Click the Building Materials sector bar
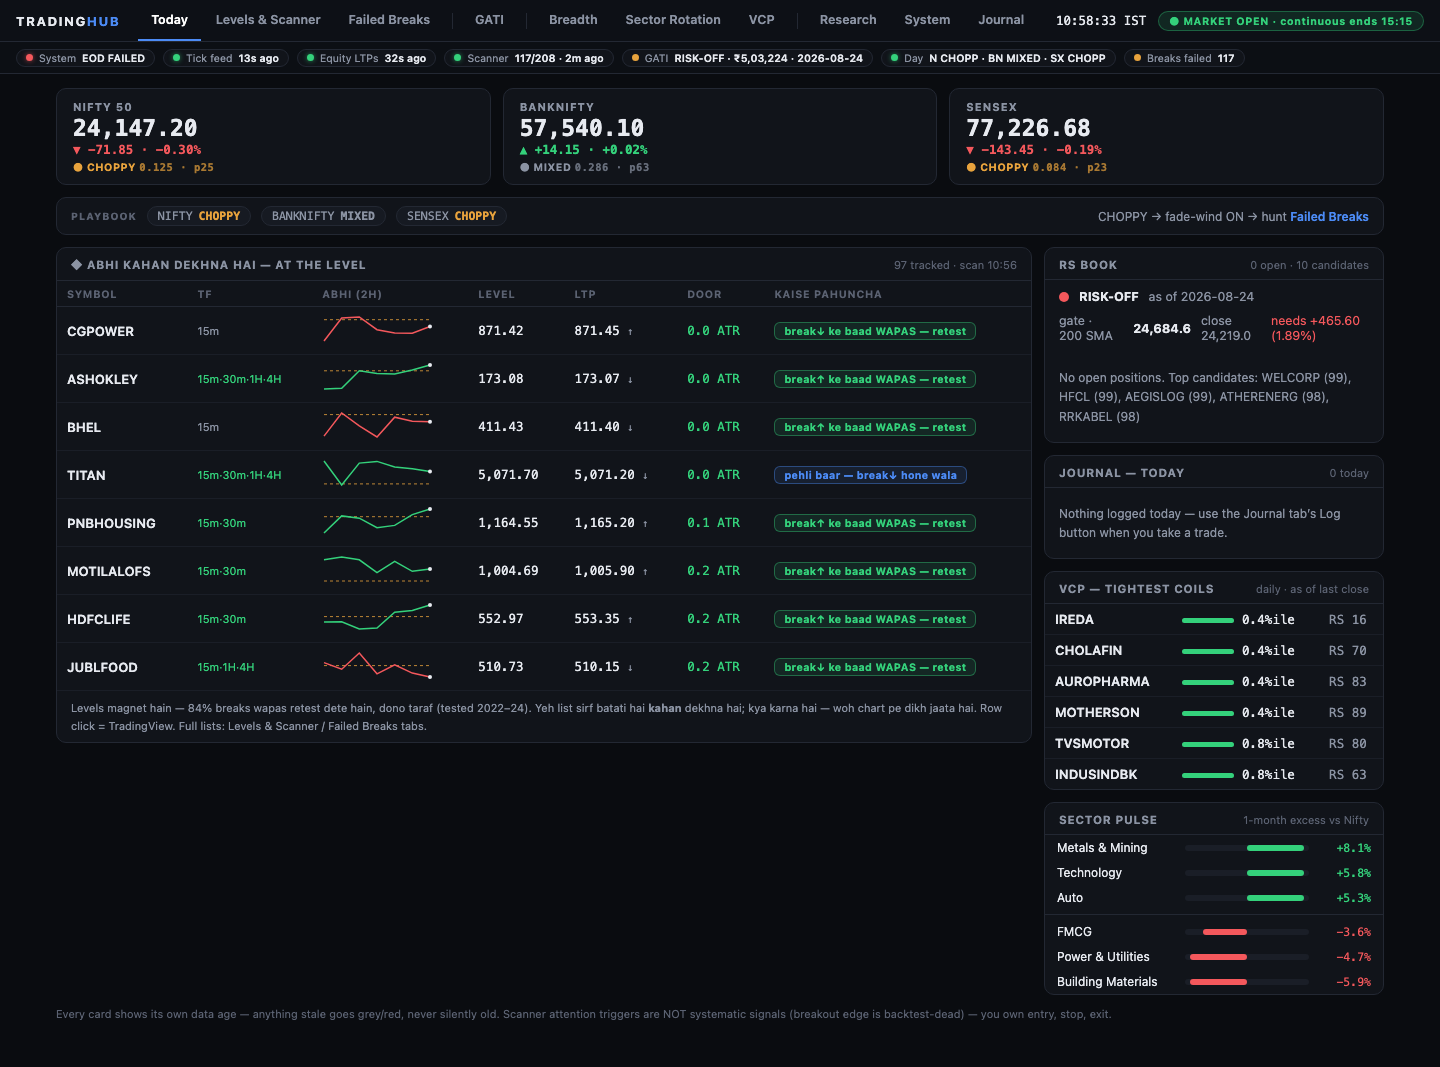Screen dimensions: 1440x1067 1246,982
